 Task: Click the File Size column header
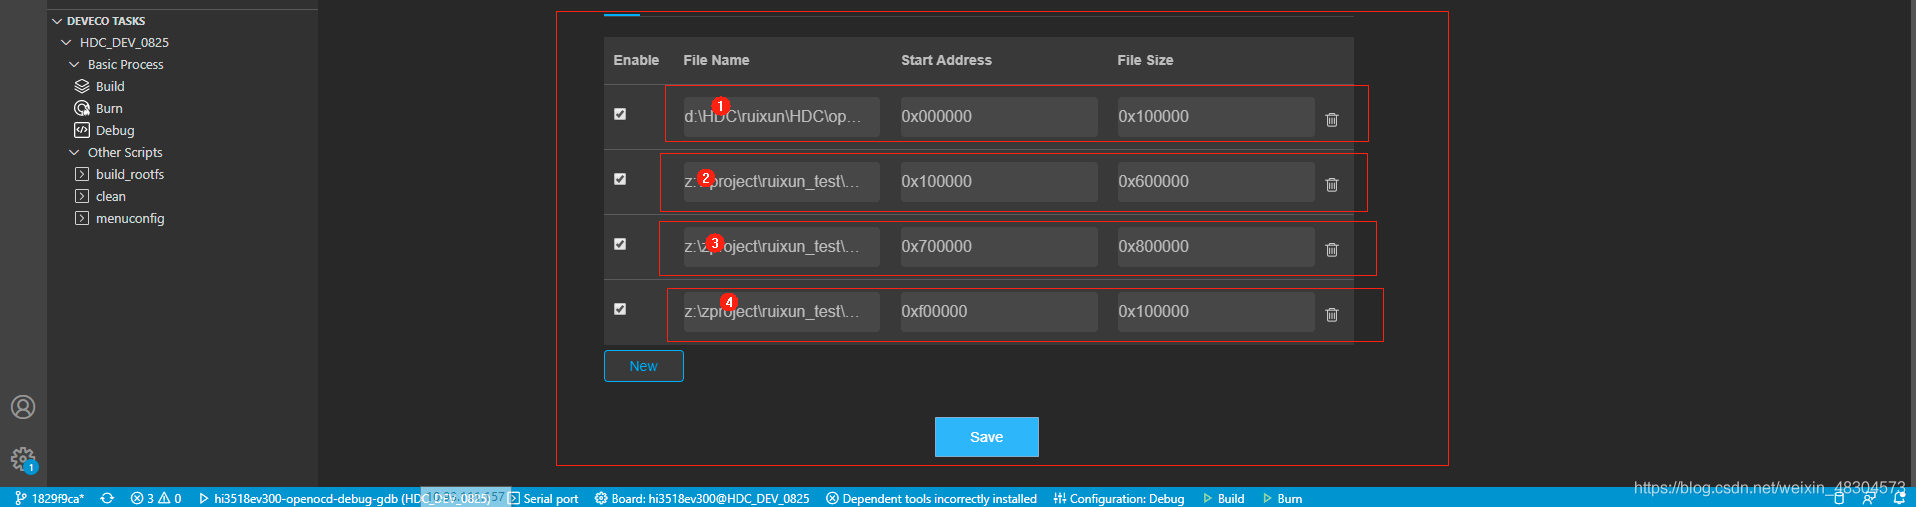(x=1145, y=60)
